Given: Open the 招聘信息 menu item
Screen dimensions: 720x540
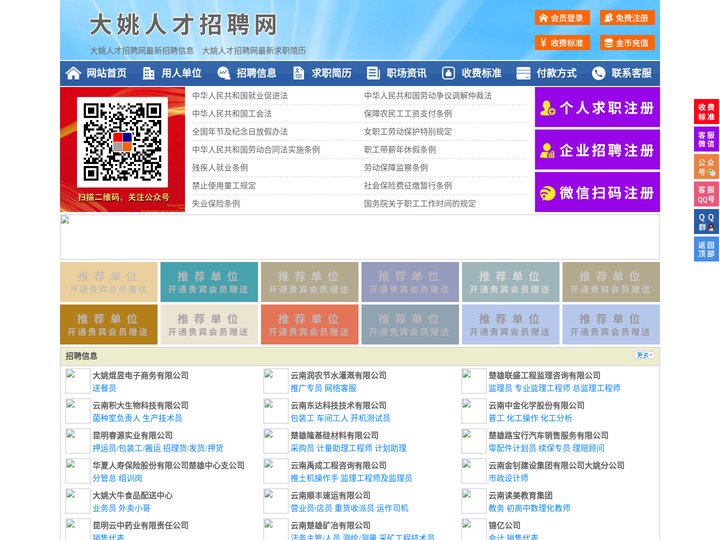Looking at the screenshot, I should 256,73.
